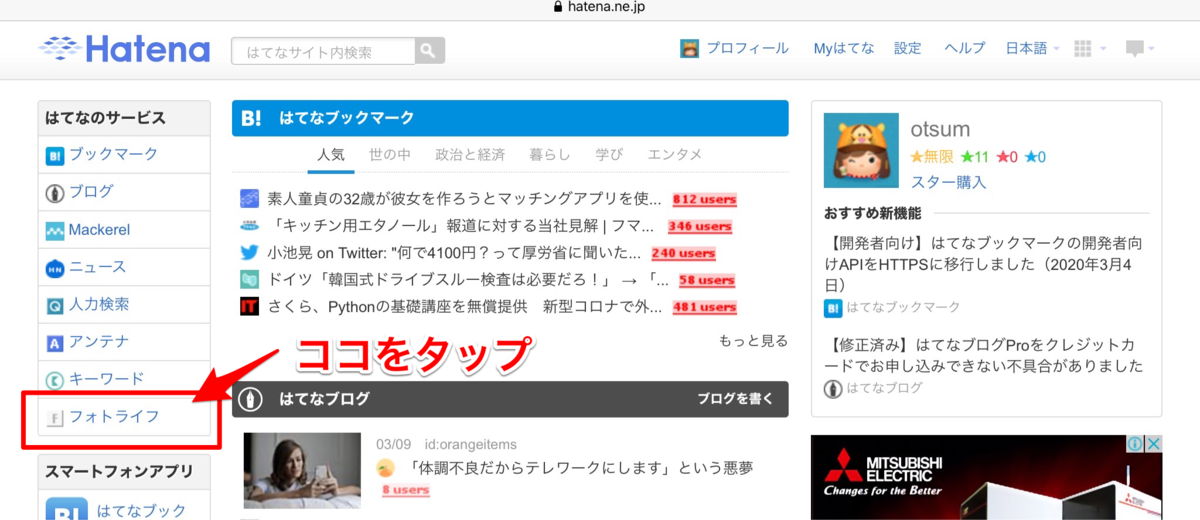The width and height of the screenshot is (1200, 520).
Task: Open 設定 in header
Action: (x=908, y=48)
